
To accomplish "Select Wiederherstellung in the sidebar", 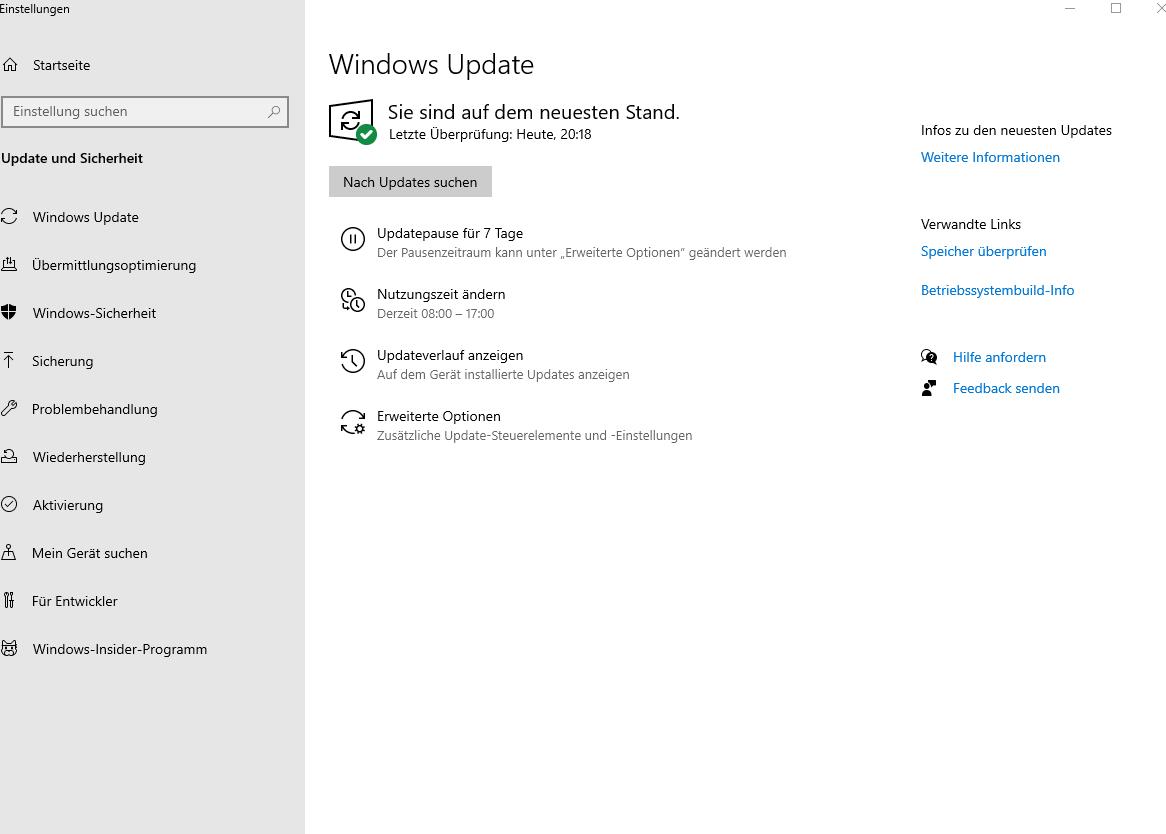I will coord(89,457).
